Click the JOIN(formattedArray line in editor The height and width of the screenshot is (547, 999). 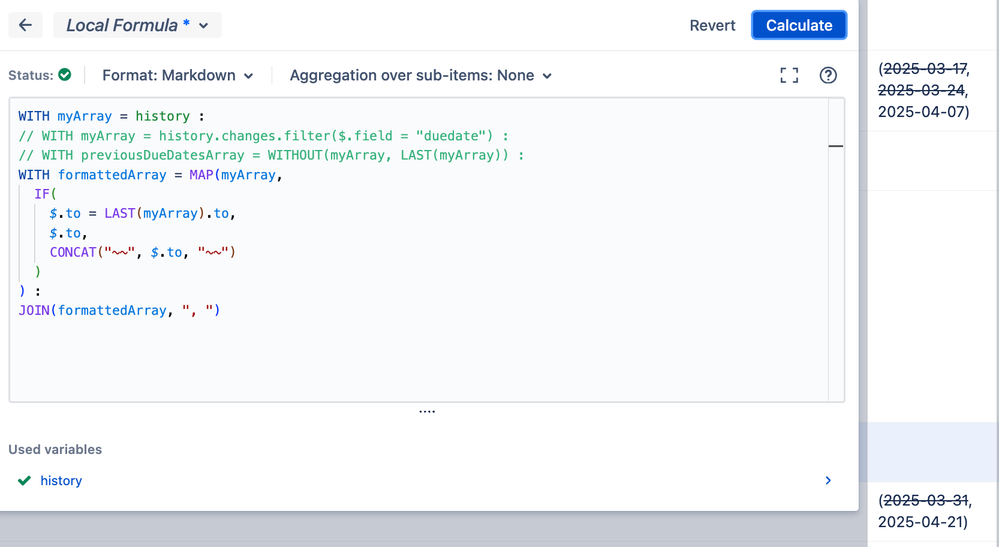pos(119,311)
